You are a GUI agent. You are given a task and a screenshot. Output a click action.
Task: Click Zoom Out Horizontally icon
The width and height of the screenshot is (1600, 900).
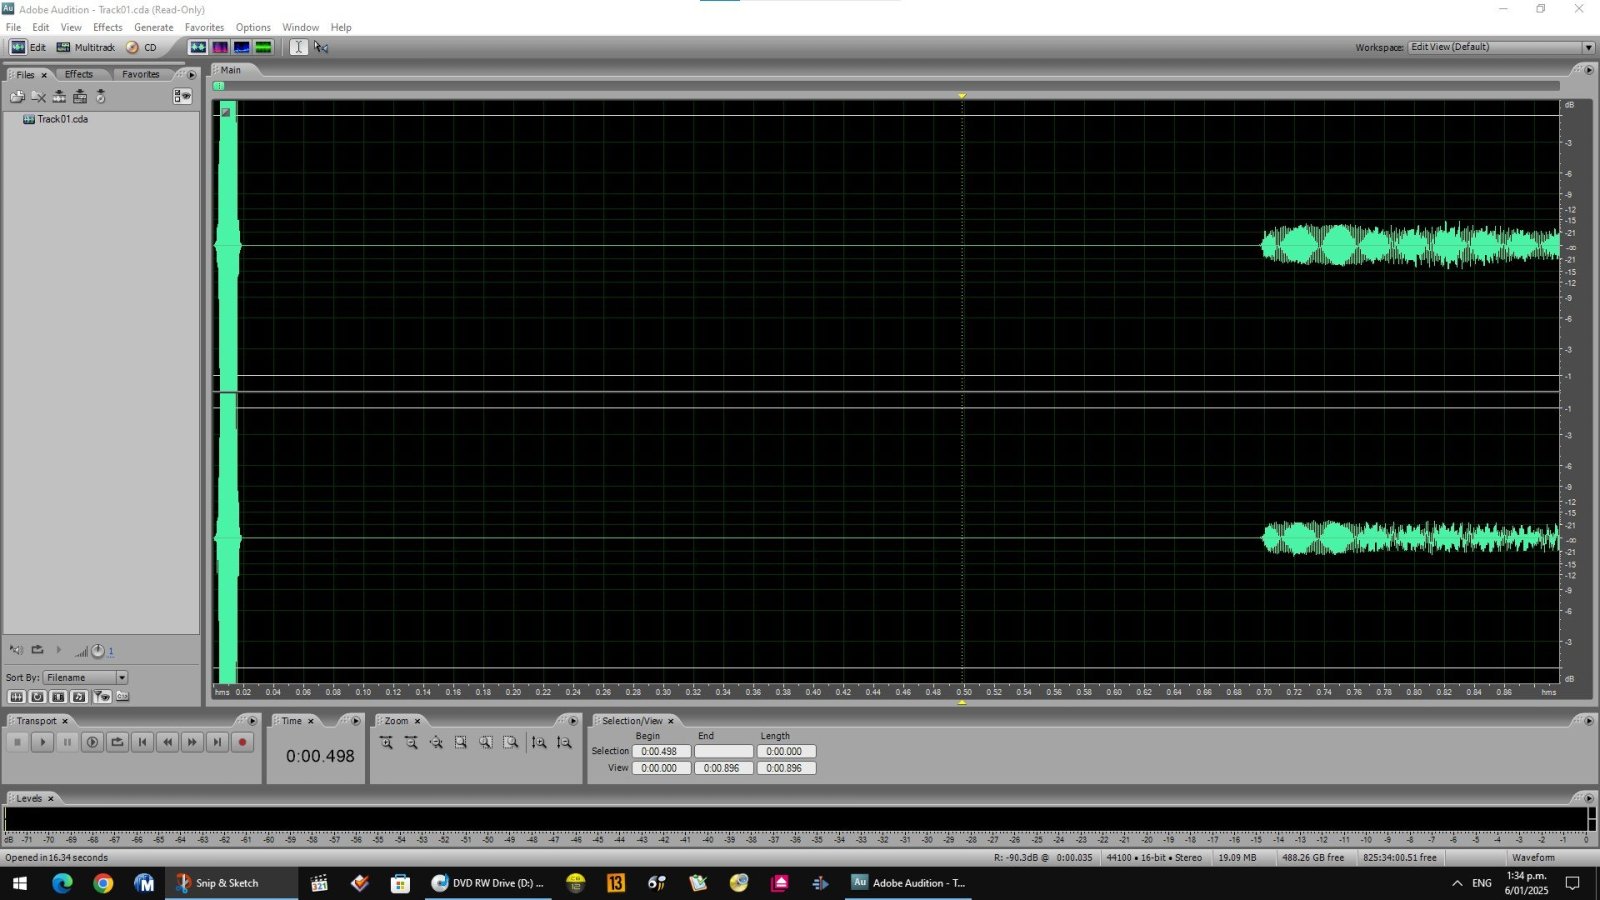(x=411, y=742)
